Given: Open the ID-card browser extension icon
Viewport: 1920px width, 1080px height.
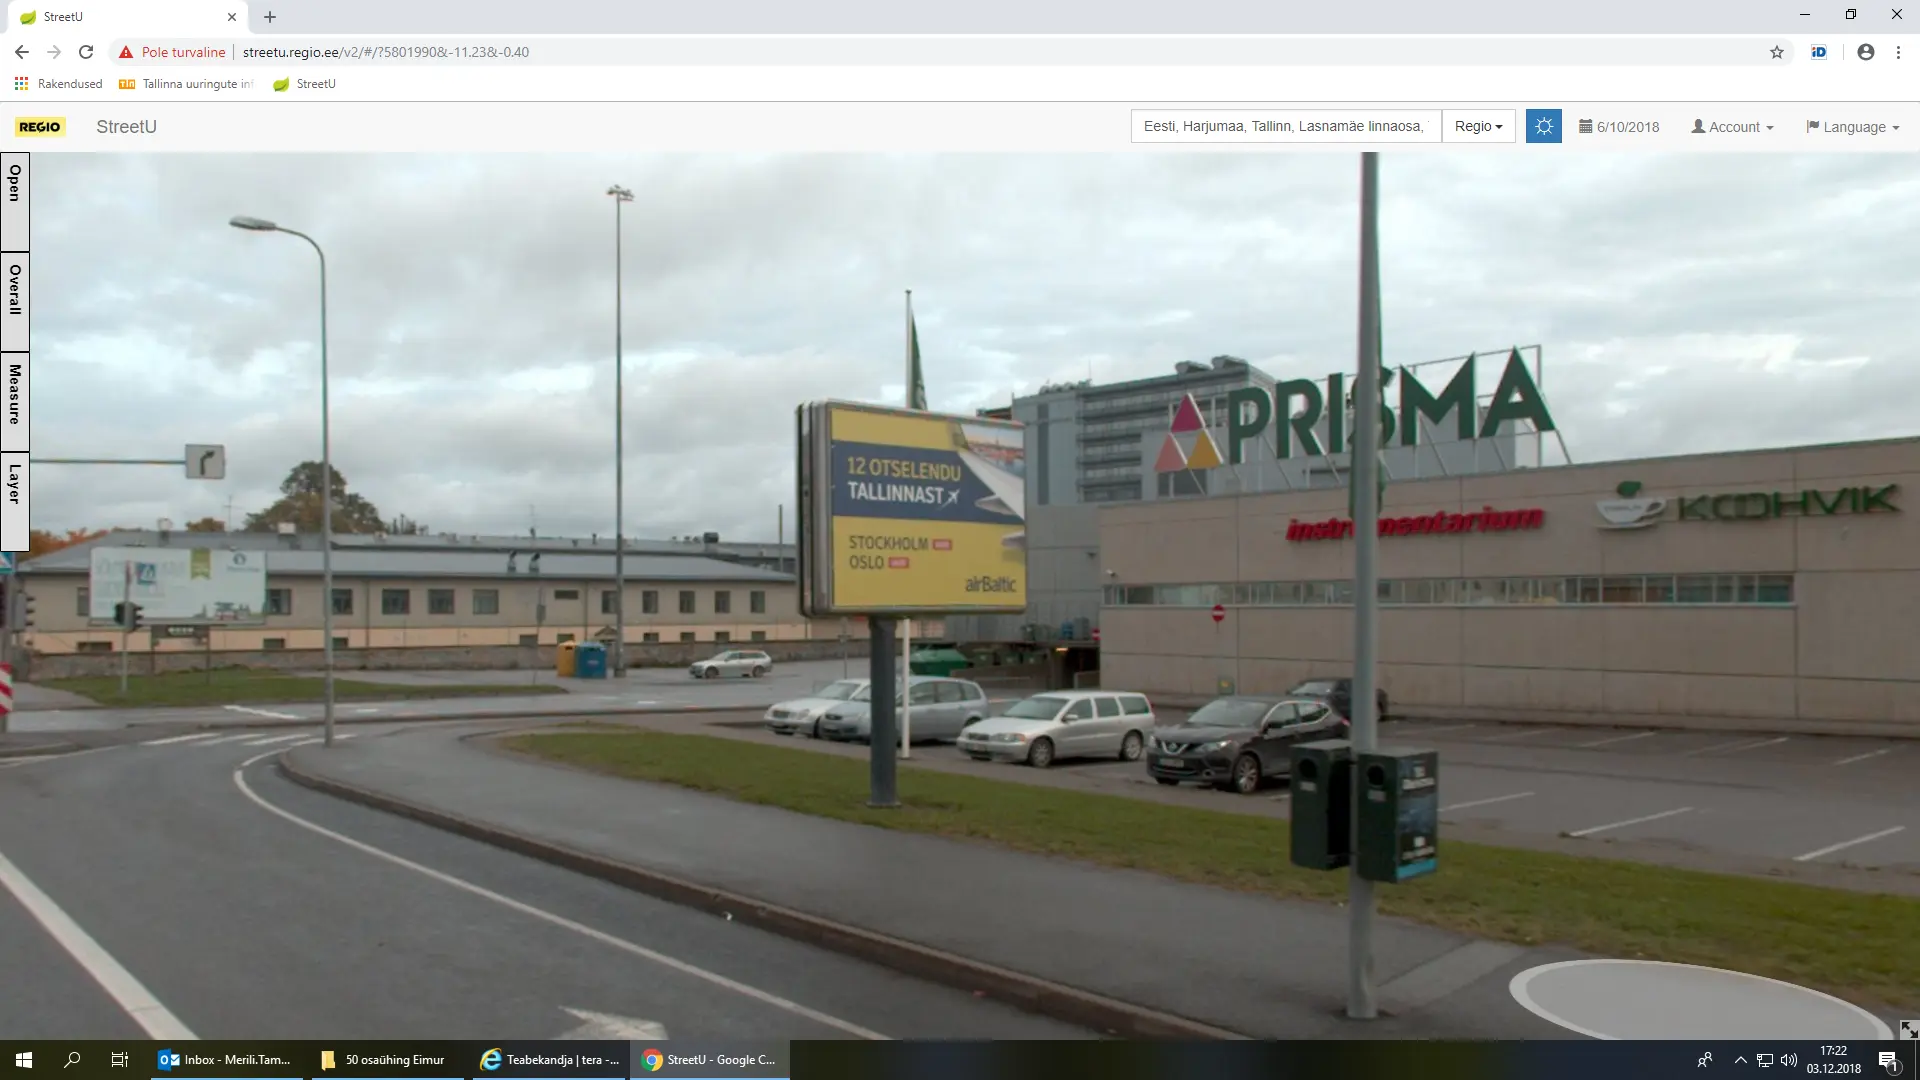Looking at the screenshot, I should (1819, 52).
